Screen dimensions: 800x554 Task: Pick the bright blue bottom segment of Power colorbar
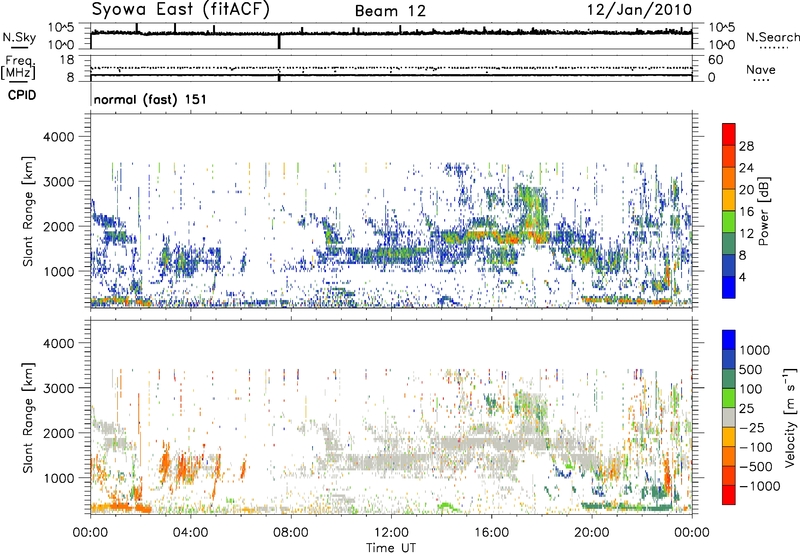click(x=729, y=287)
